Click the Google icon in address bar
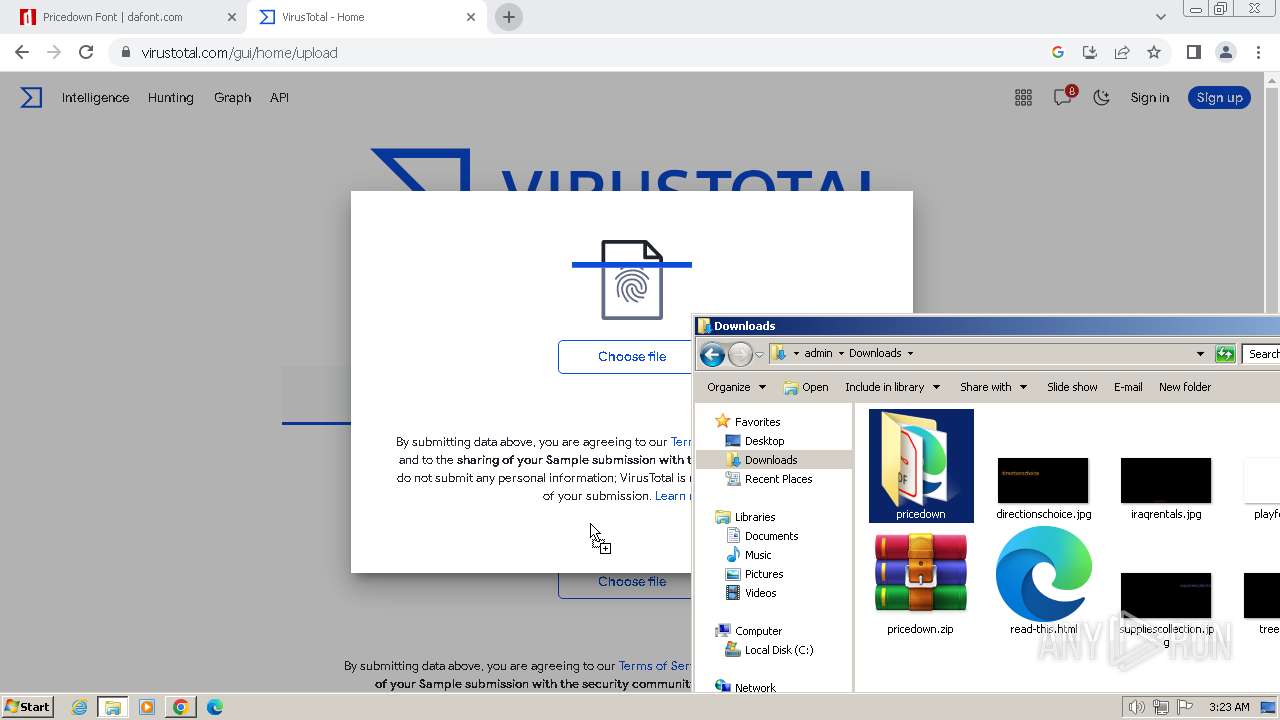 1058,52
